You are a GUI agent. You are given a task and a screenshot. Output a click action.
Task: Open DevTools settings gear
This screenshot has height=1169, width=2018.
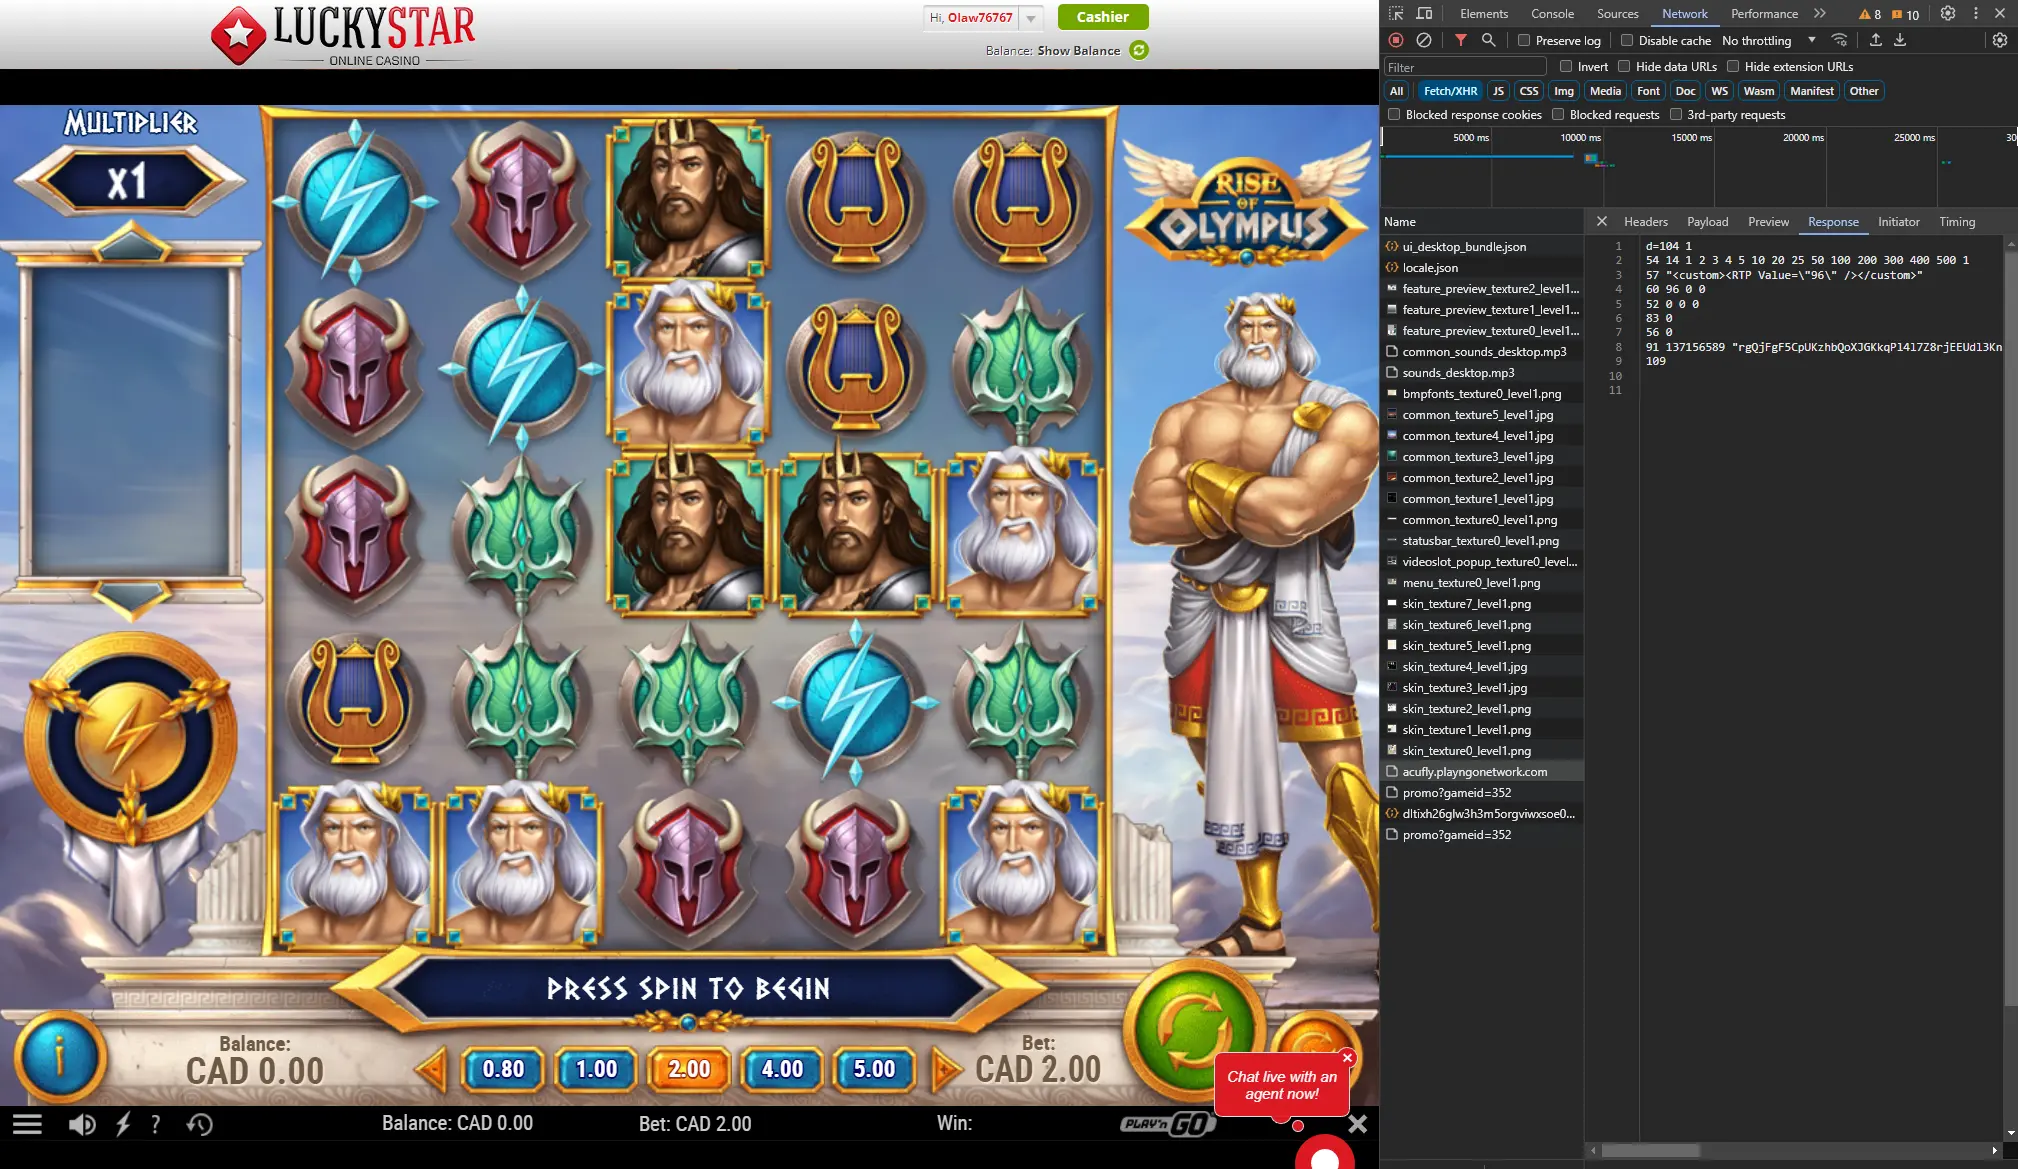pos(1948,14)
